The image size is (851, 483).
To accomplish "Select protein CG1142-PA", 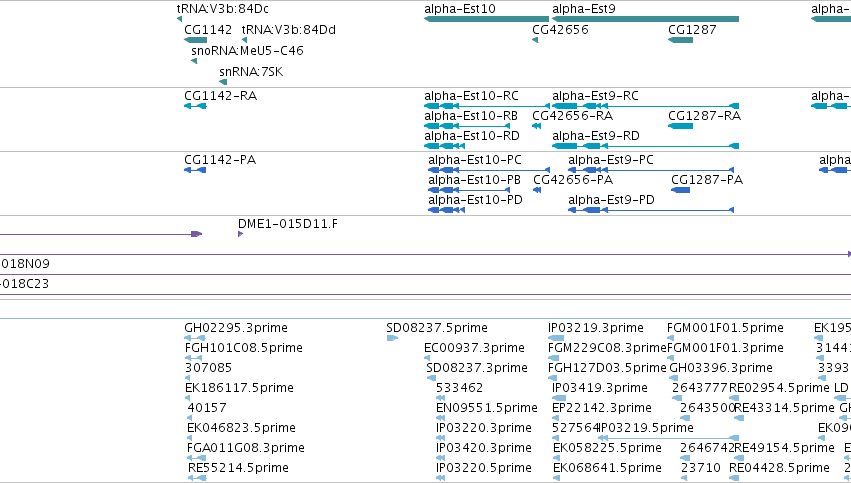I will point(195,170).
